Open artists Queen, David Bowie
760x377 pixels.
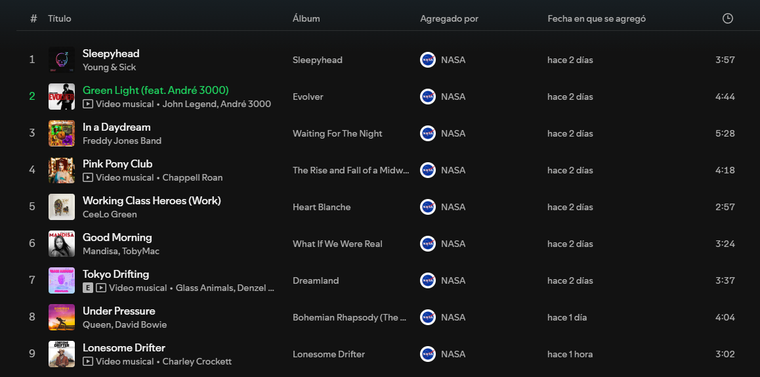tap(125, 325)
